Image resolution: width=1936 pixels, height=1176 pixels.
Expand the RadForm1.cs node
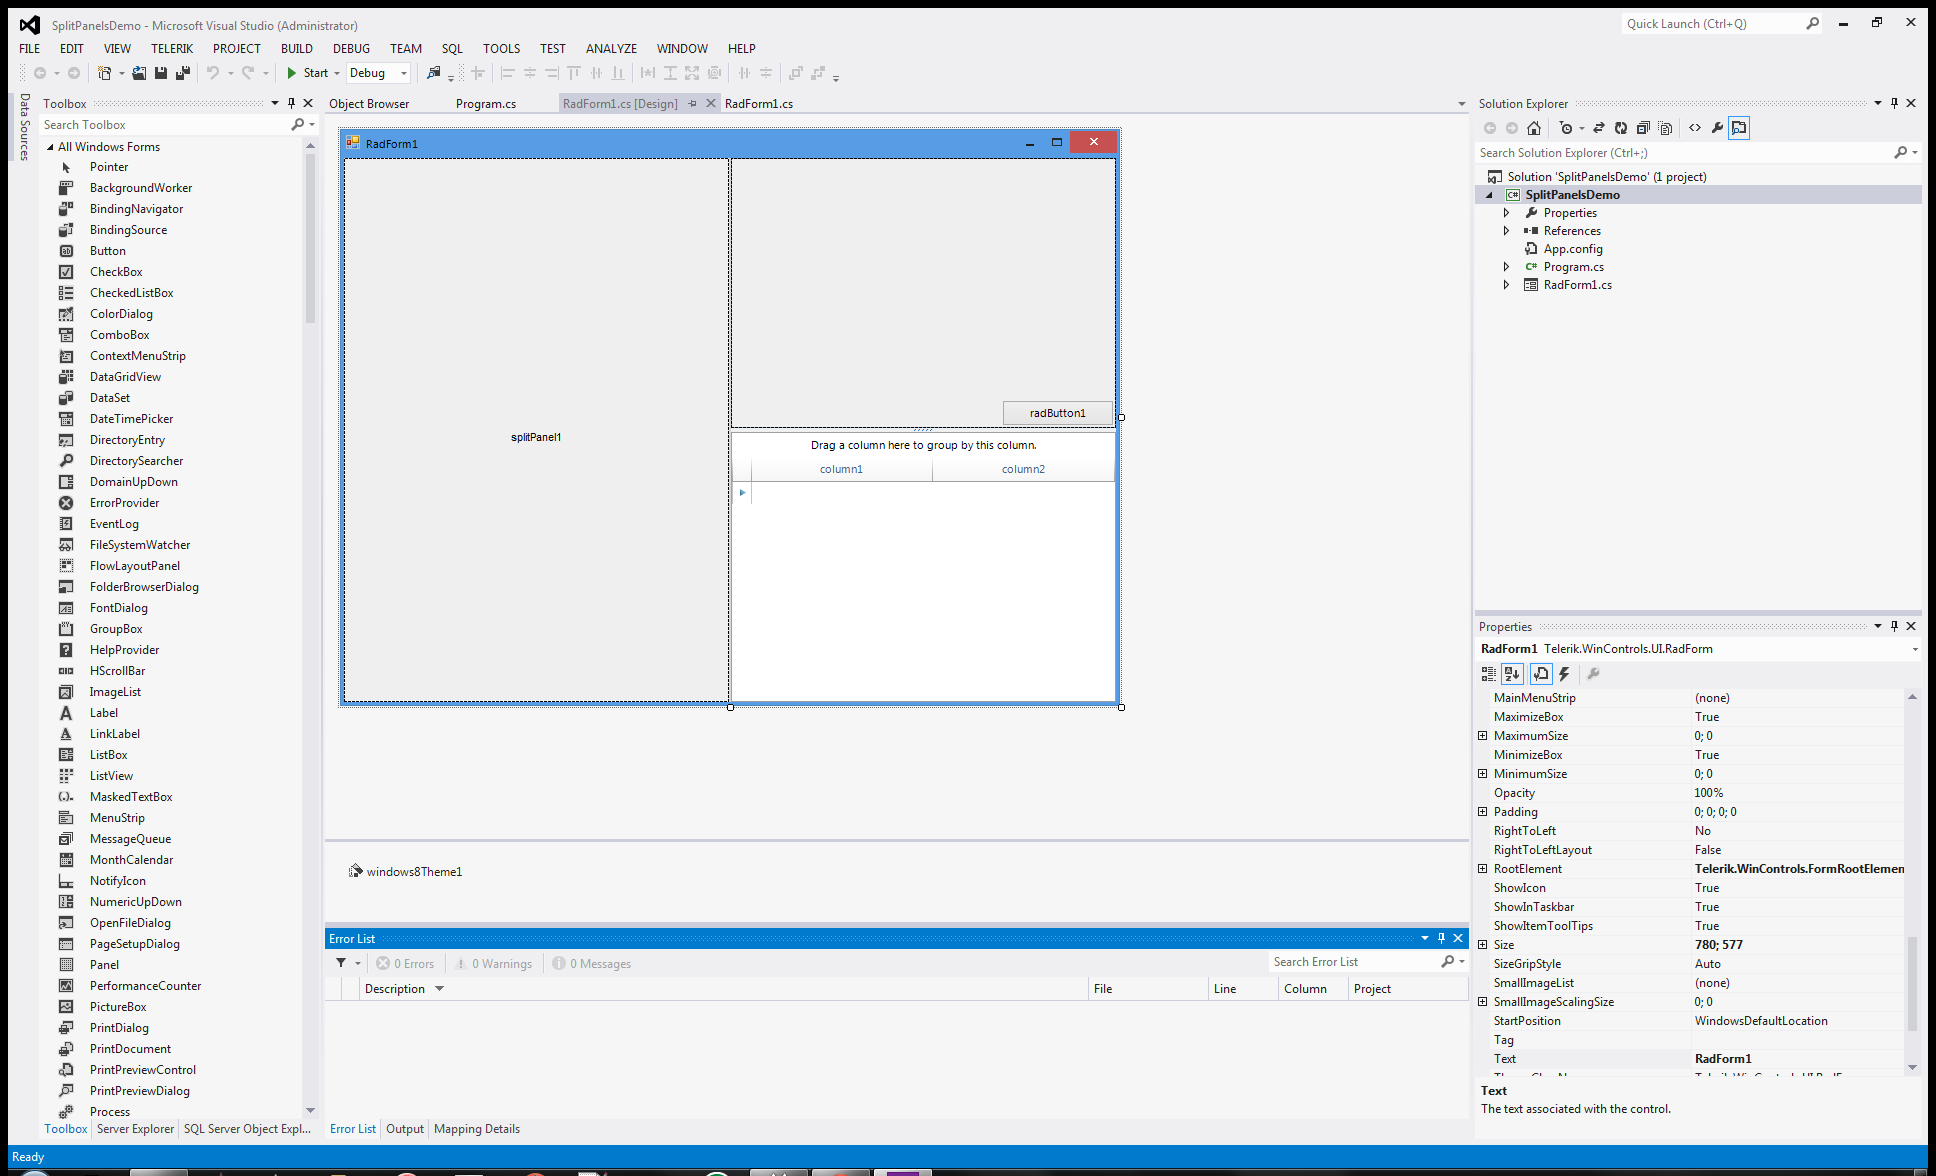point(1507,285)
